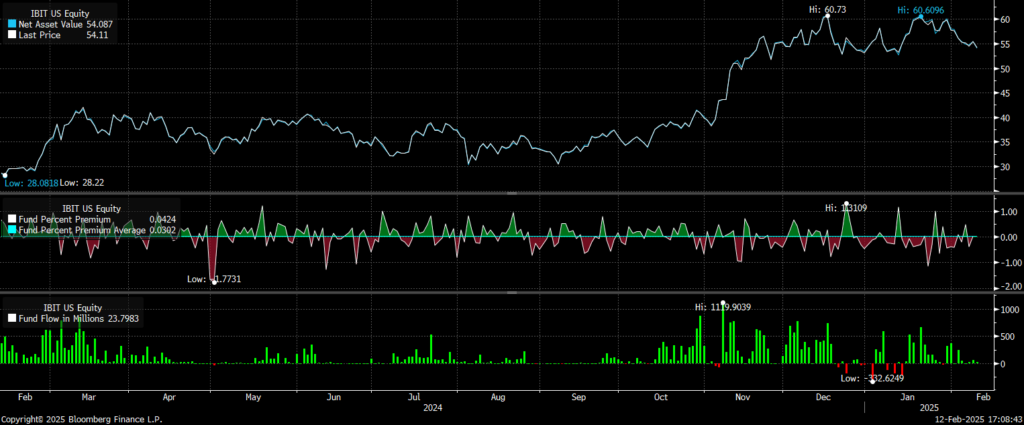This screenshot has height=425, width=1024.
Task: Click the Net Asset Value figure 54.087
Action: [99, 24]
